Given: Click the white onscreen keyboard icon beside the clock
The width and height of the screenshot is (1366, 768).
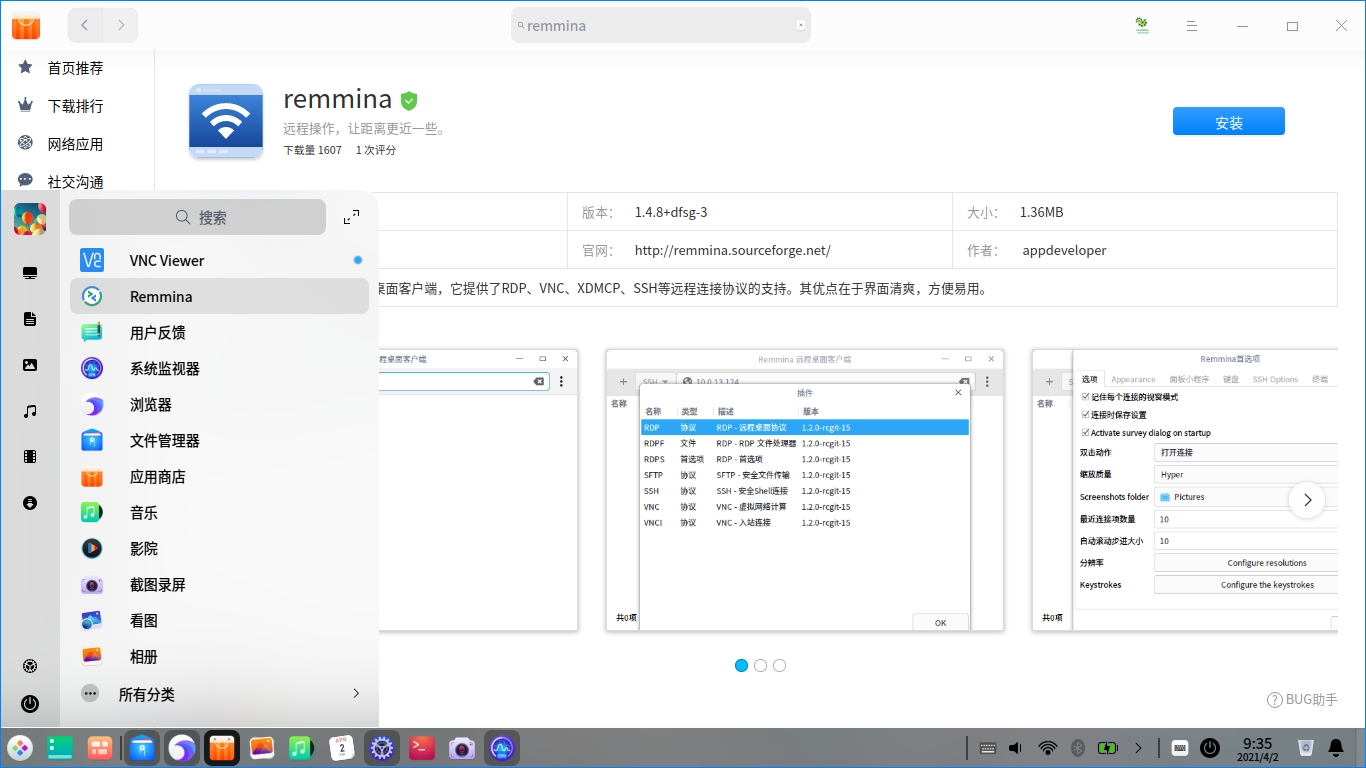Looking at the screenshot, I should coord(1180,748).
